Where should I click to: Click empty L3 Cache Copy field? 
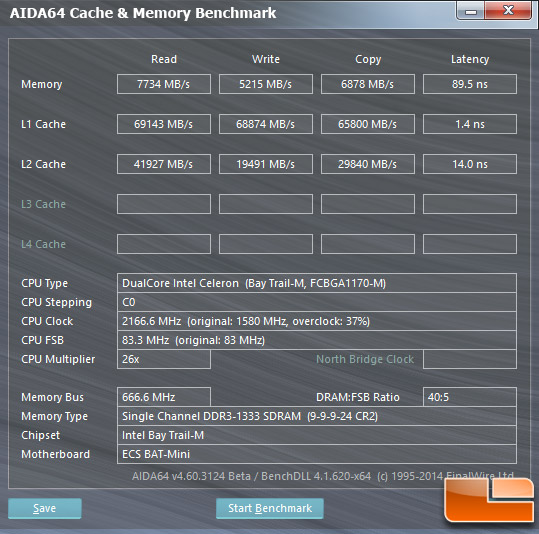pyautogui.click(x=368, y=204)
